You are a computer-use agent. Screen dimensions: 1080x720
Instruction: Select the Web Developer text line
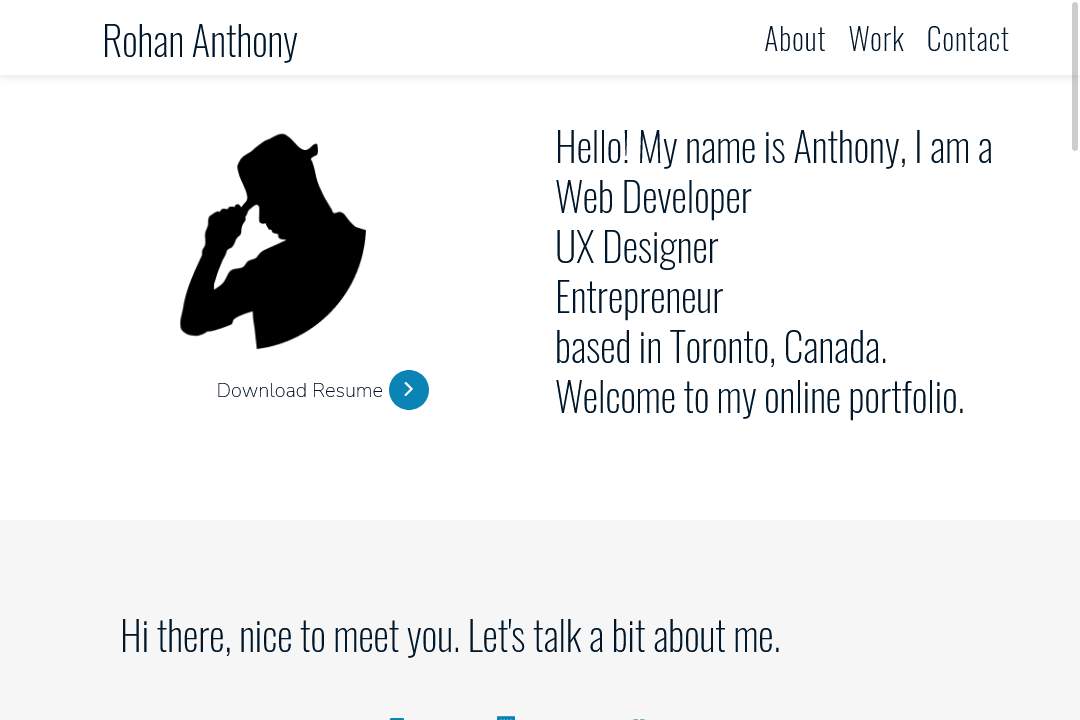point(653,198)
